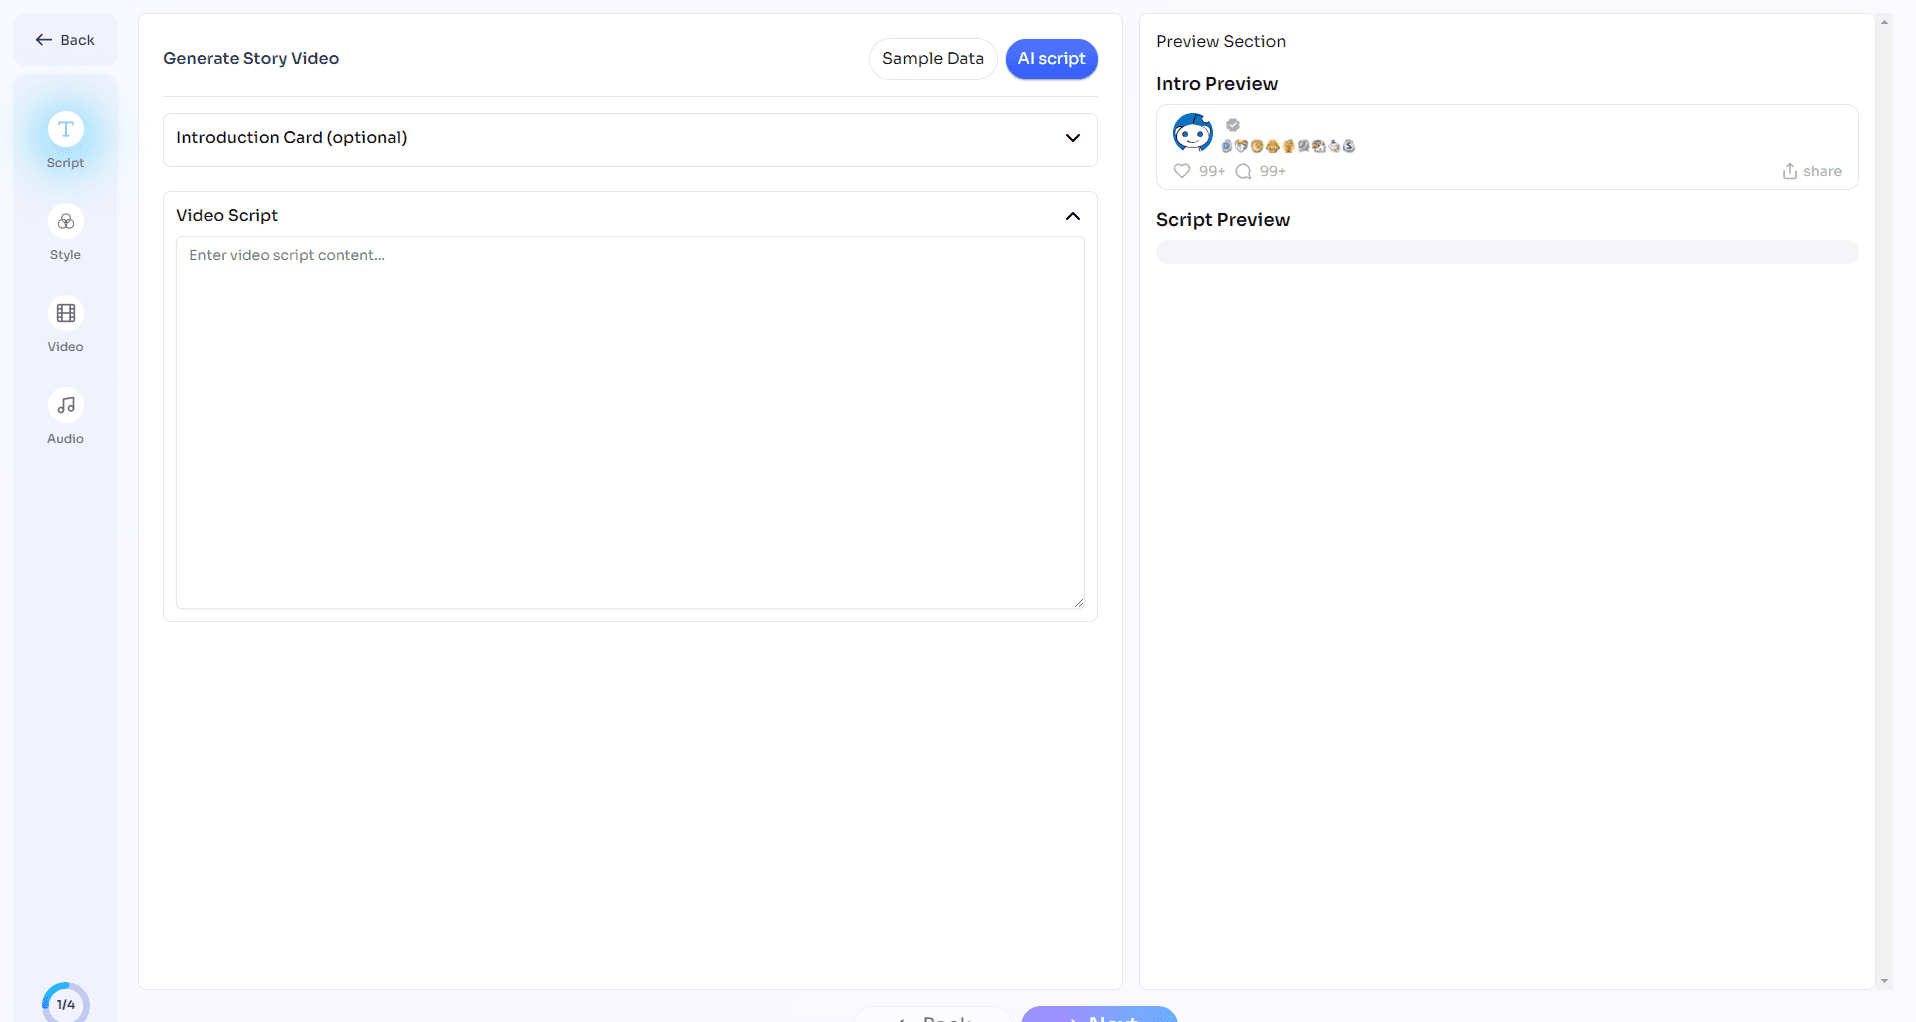This screenshot has width=1916, height=1022.
Task: Go to the Video step icon
Action: [65, 314]
